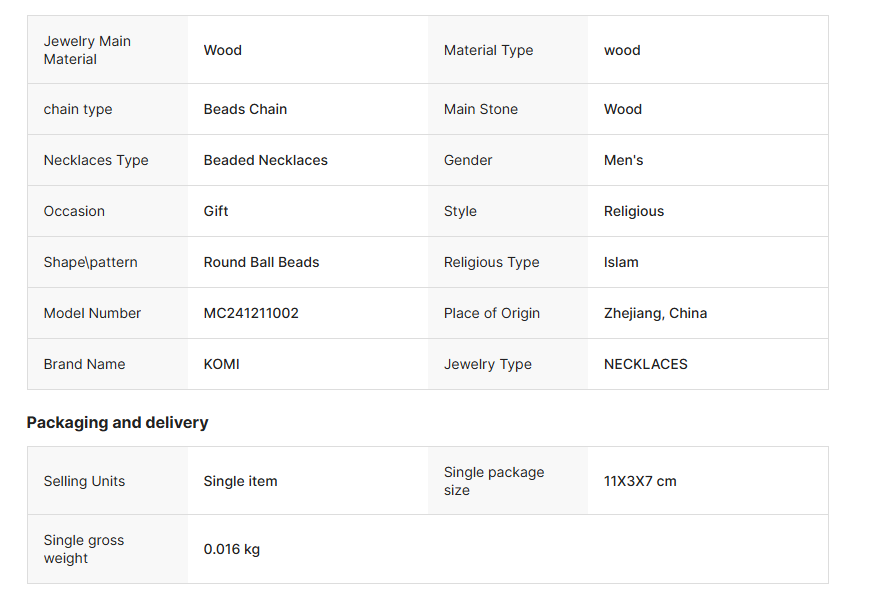Click the 'Packaging and delivery' heading
Image resolution: width=876 pixels, height=602 pixels.
pyautogui.click(x=117, y=422)
